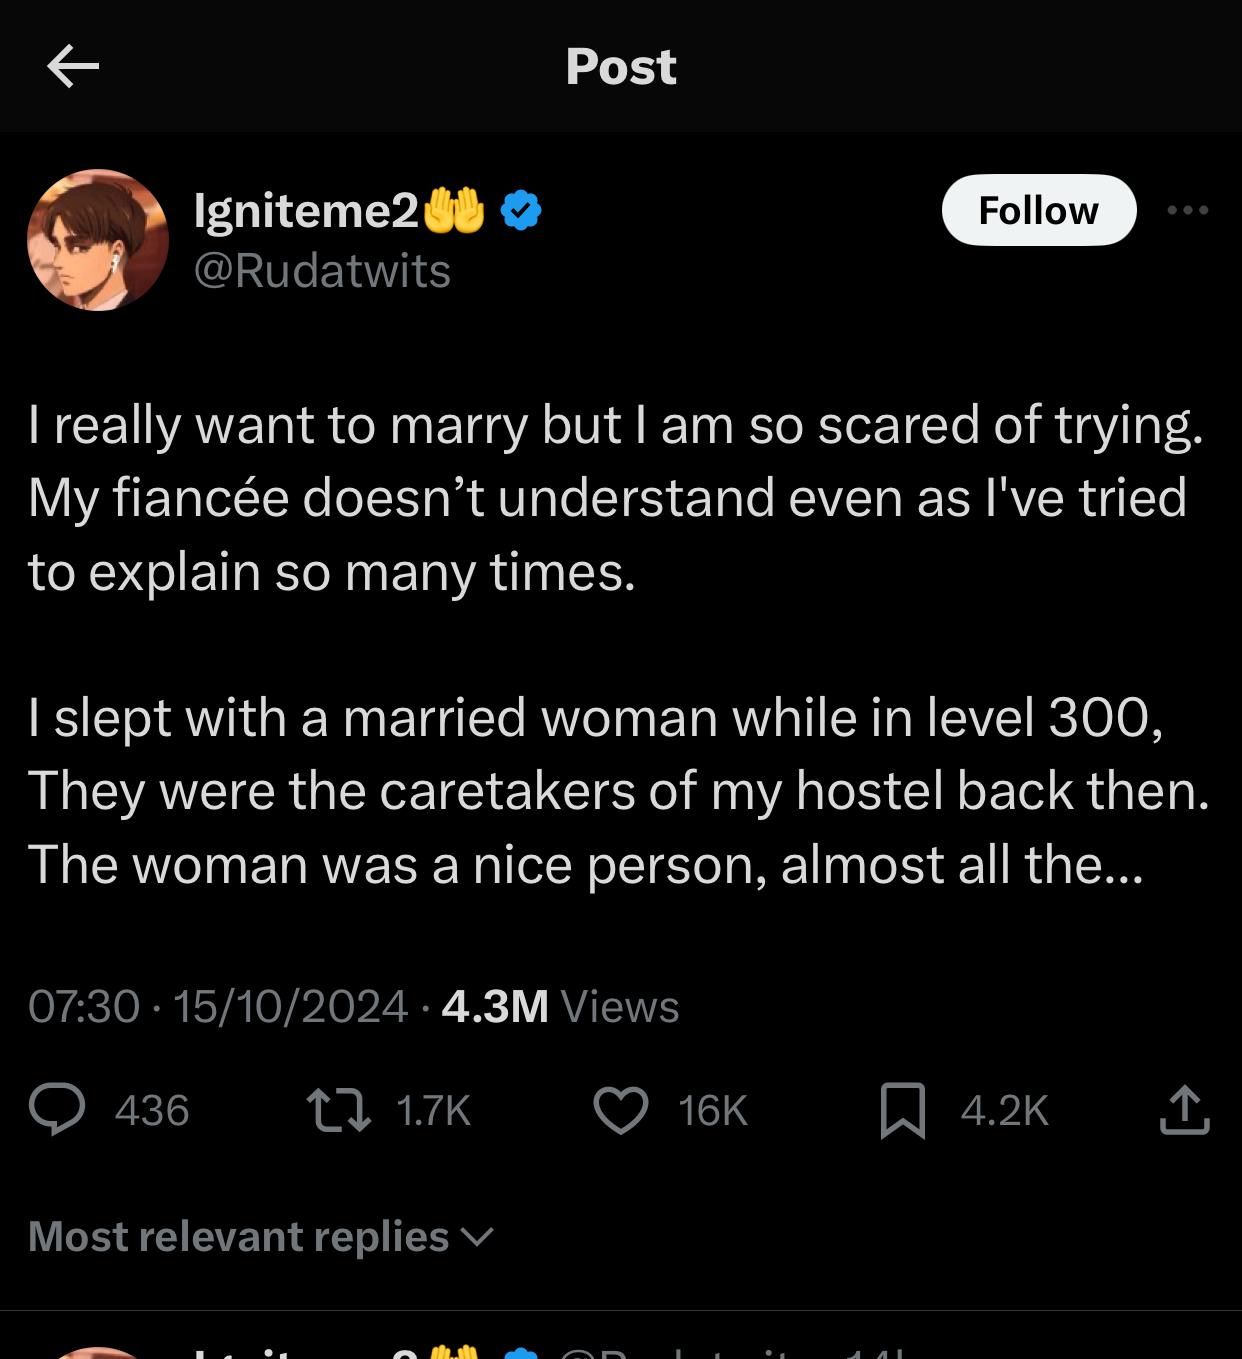Like the post with the heart icon

pyautogui.click(x=621, y=1111)
